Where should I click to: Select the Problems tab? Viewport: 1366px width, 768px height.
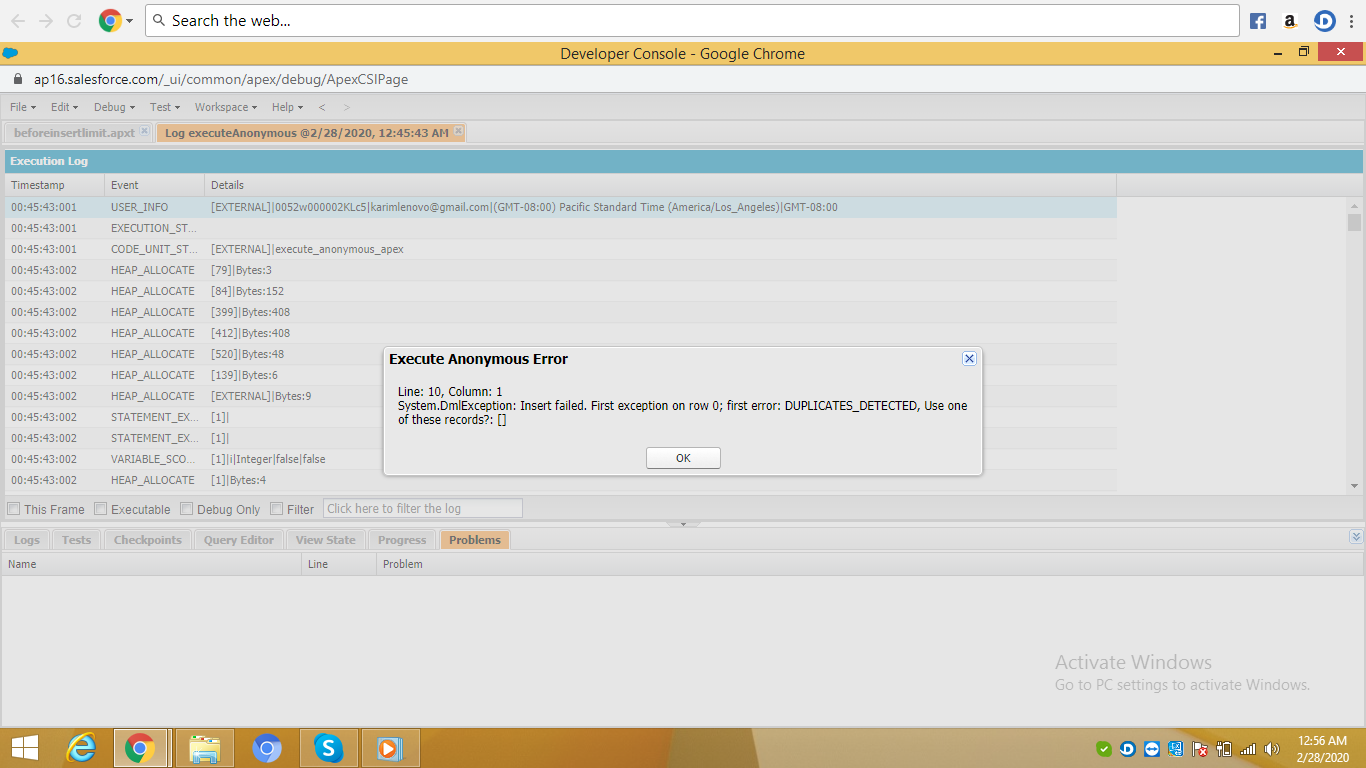(475, 540)
